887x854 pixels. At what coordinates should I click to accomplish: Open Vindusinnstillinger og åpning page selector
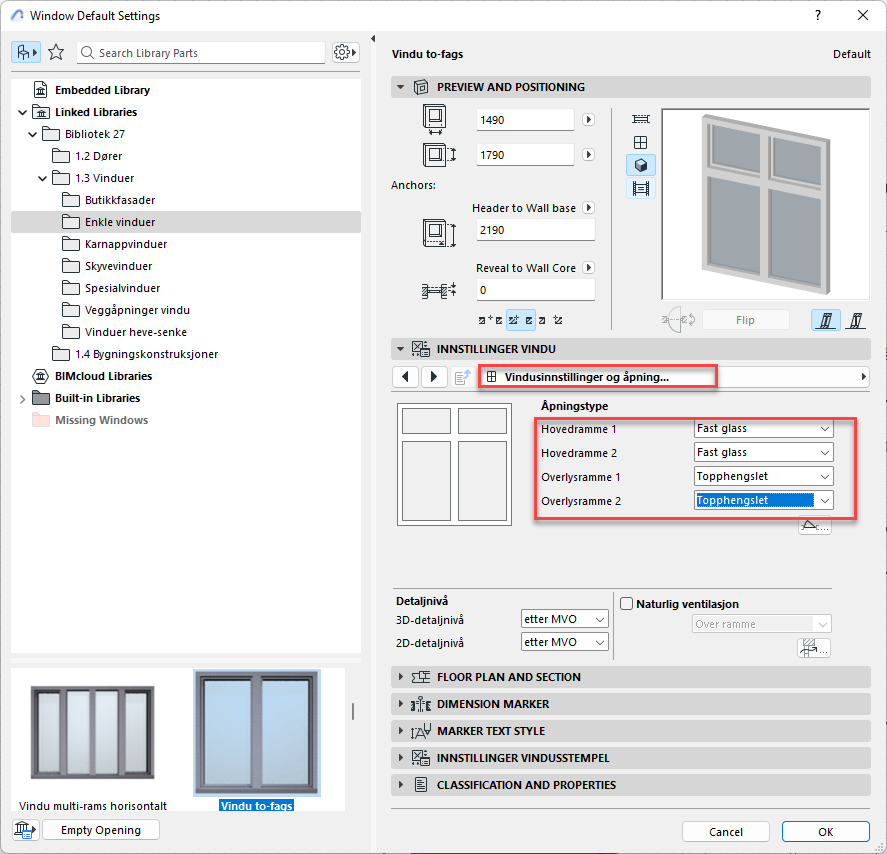point(597,377)
